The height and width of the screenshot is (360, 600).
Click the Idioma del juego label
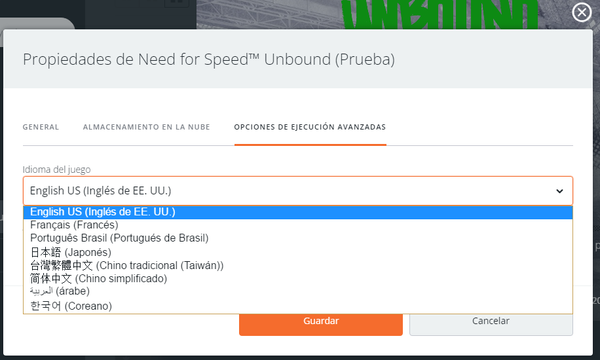(57, 169)
